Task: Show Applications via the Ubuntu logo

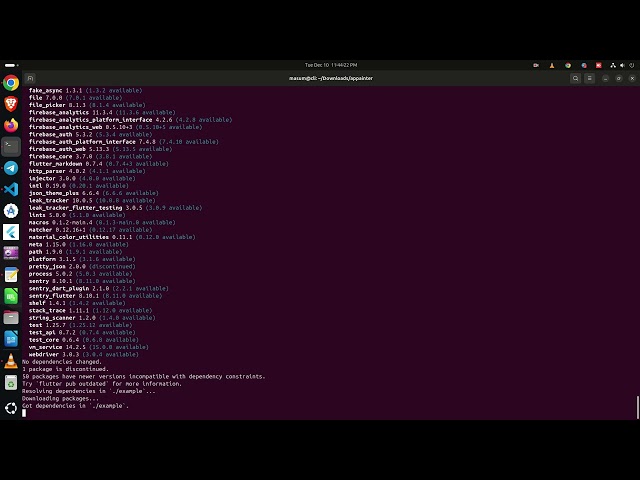Action: [11, 408]
